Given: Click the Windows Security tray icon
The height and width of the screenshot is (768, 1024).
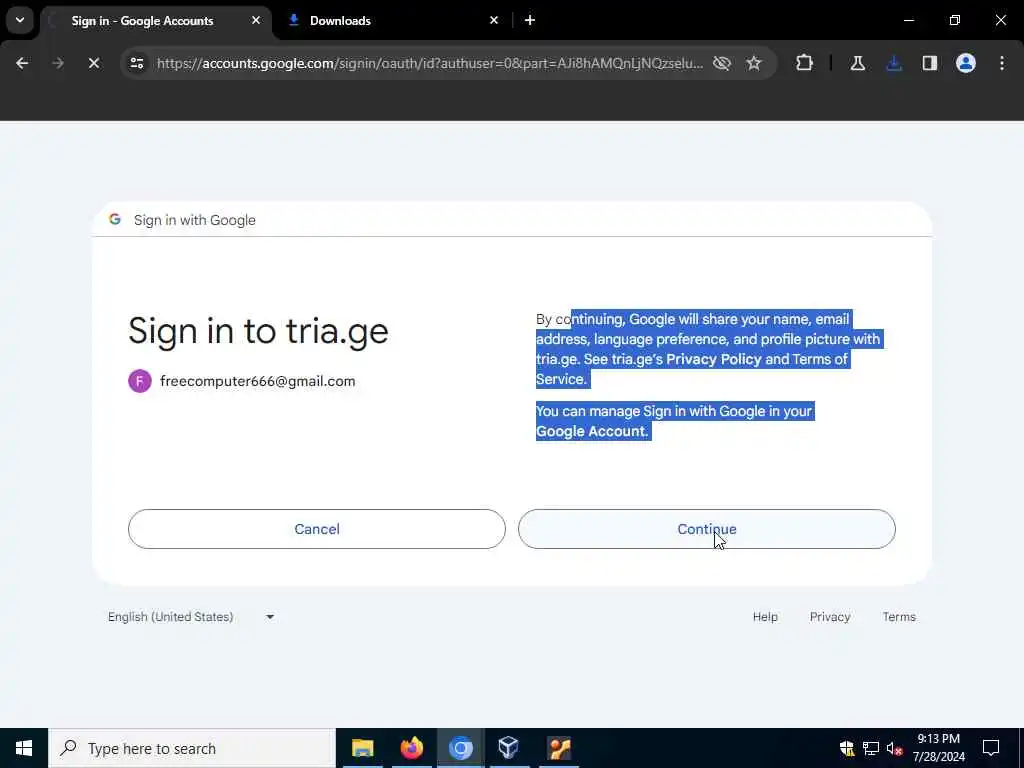Looking at the screenshot, I should click(847, 748).
